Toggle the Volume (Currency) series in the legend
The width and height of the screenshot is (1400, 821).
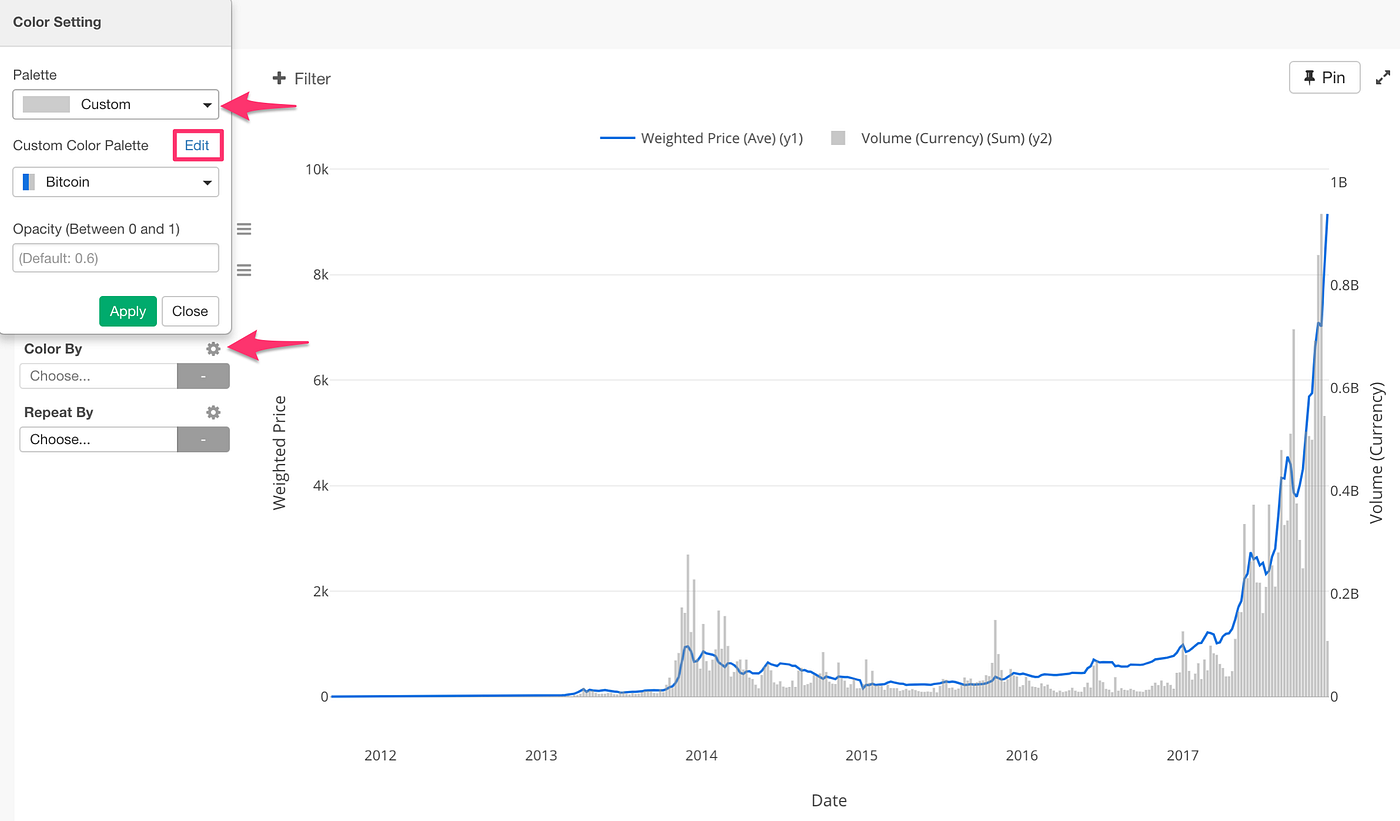945,138
